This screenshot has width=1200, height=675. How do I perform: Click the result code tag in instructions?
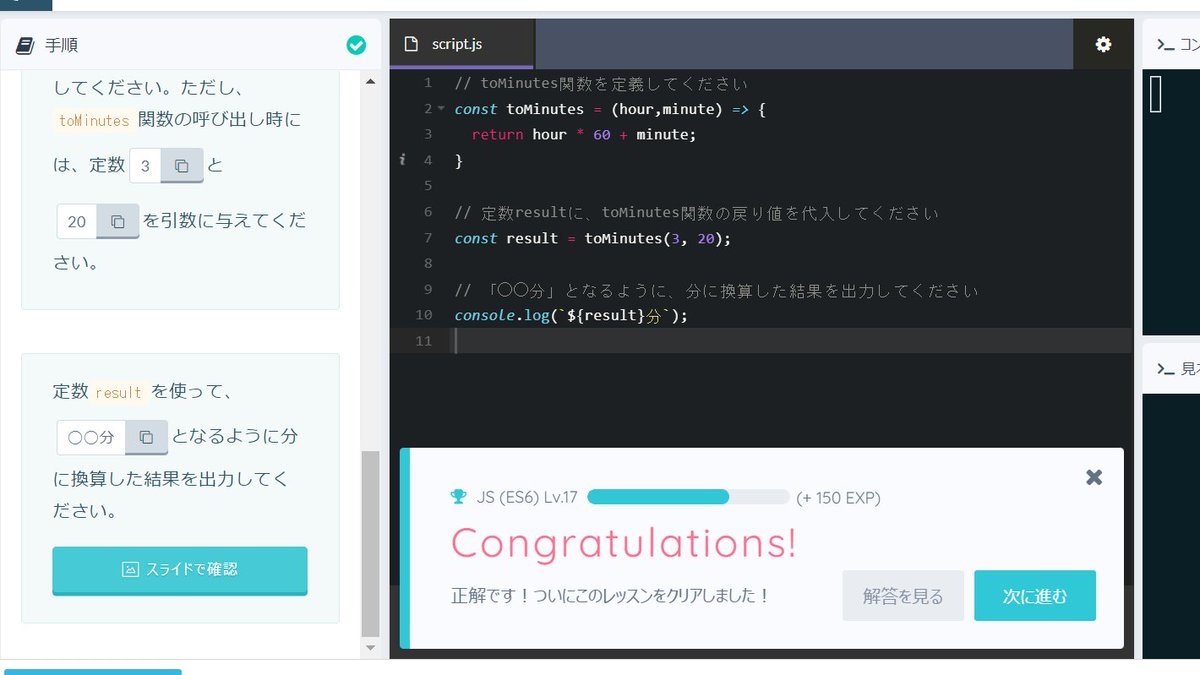[118, 392]
